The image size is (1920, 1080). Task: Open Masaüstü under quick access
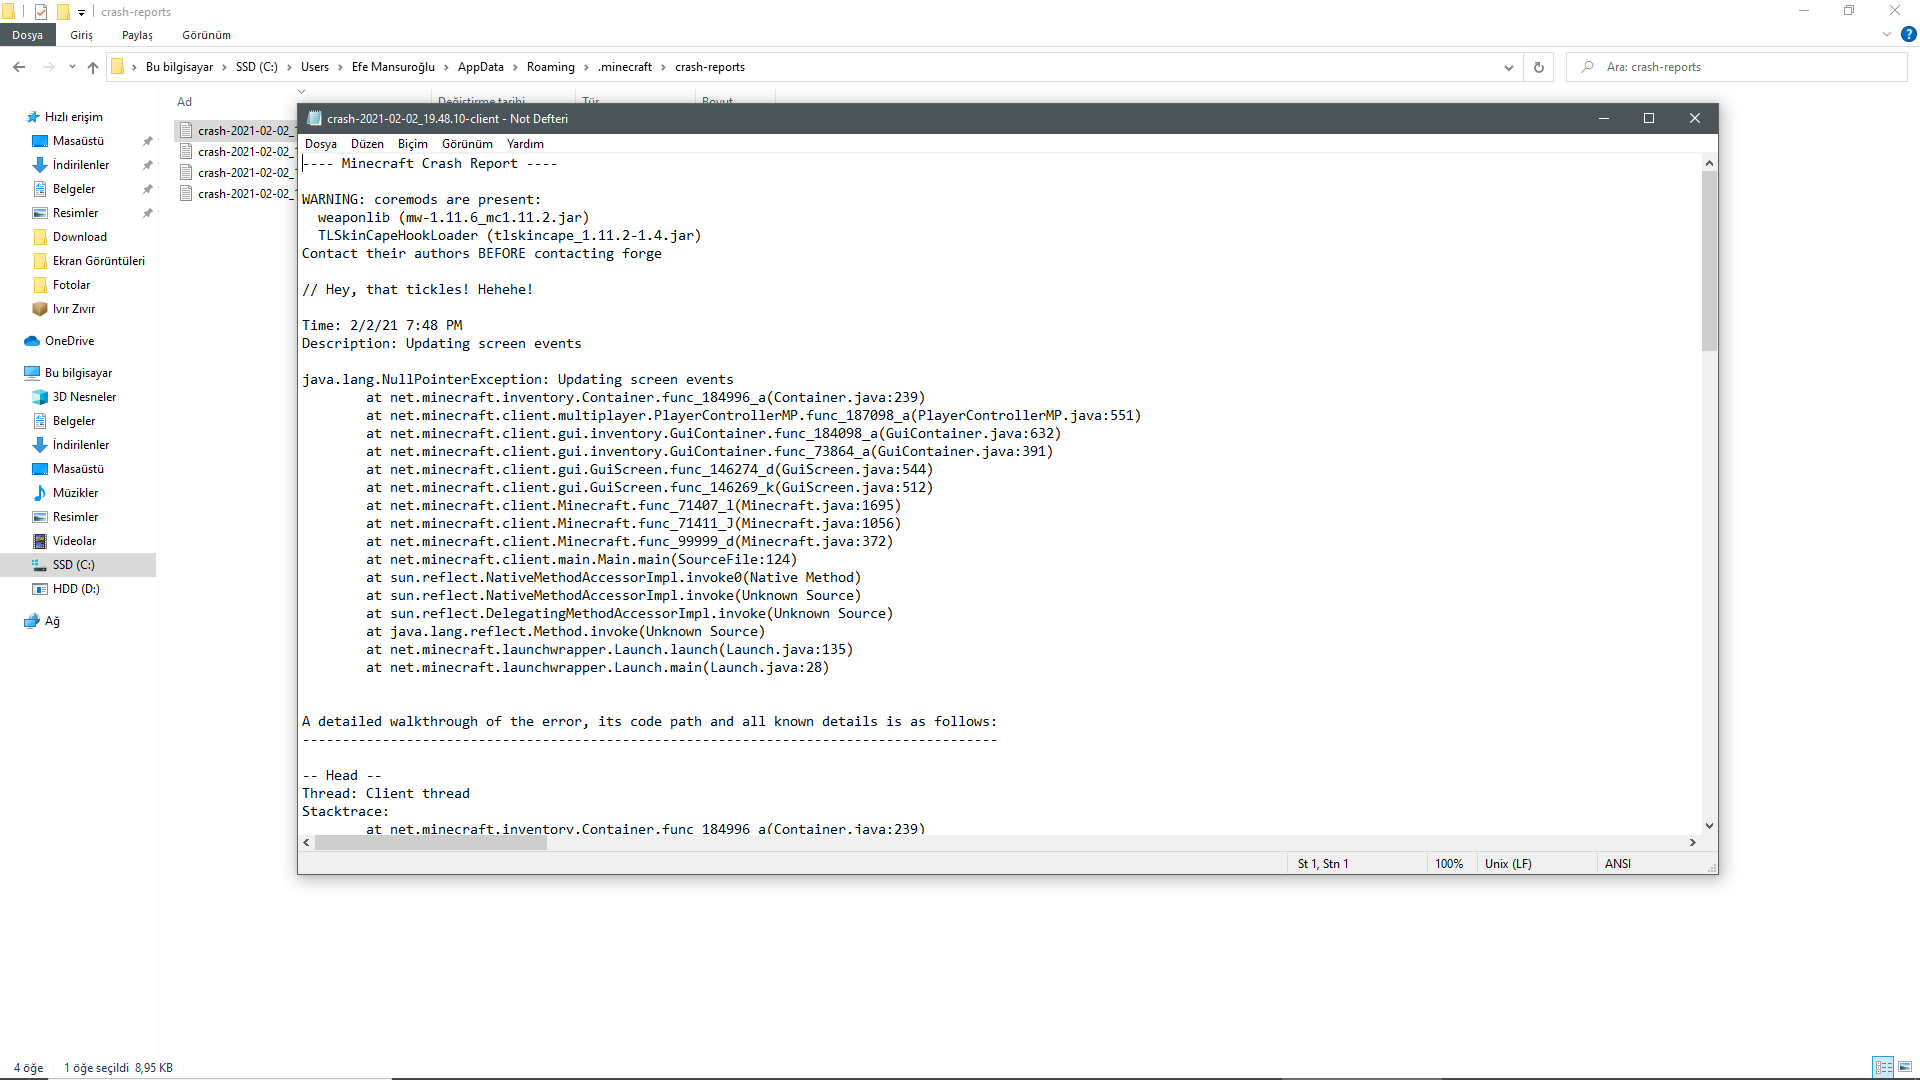pos(78,141)
